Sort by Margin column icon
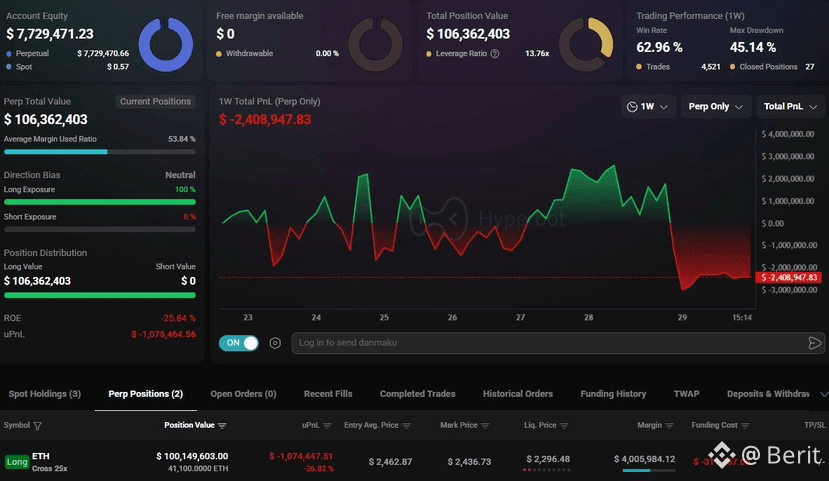829x481 pixels. coord(669,426)
